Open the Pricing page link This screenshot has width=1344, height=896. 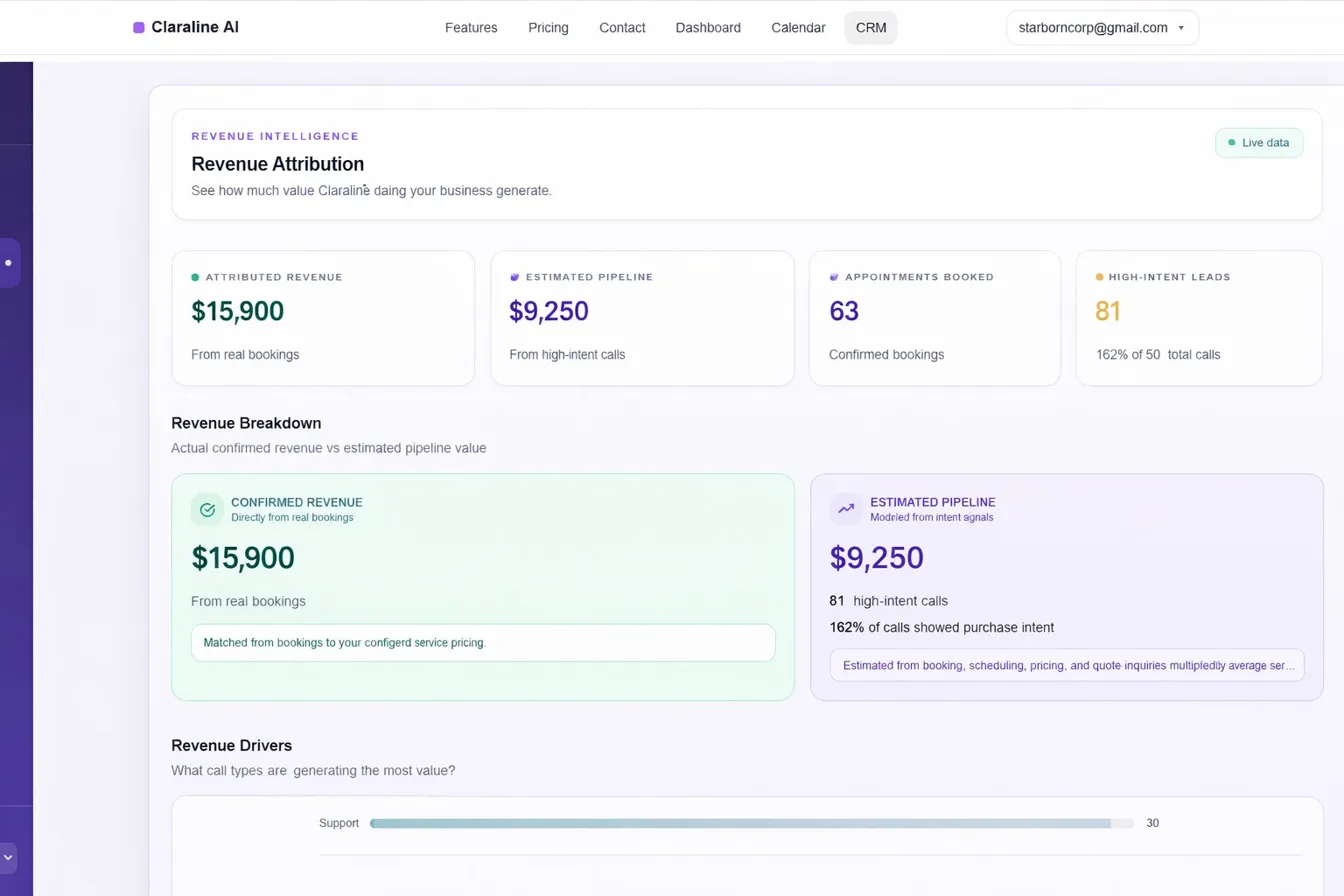(x=548, y=27)
